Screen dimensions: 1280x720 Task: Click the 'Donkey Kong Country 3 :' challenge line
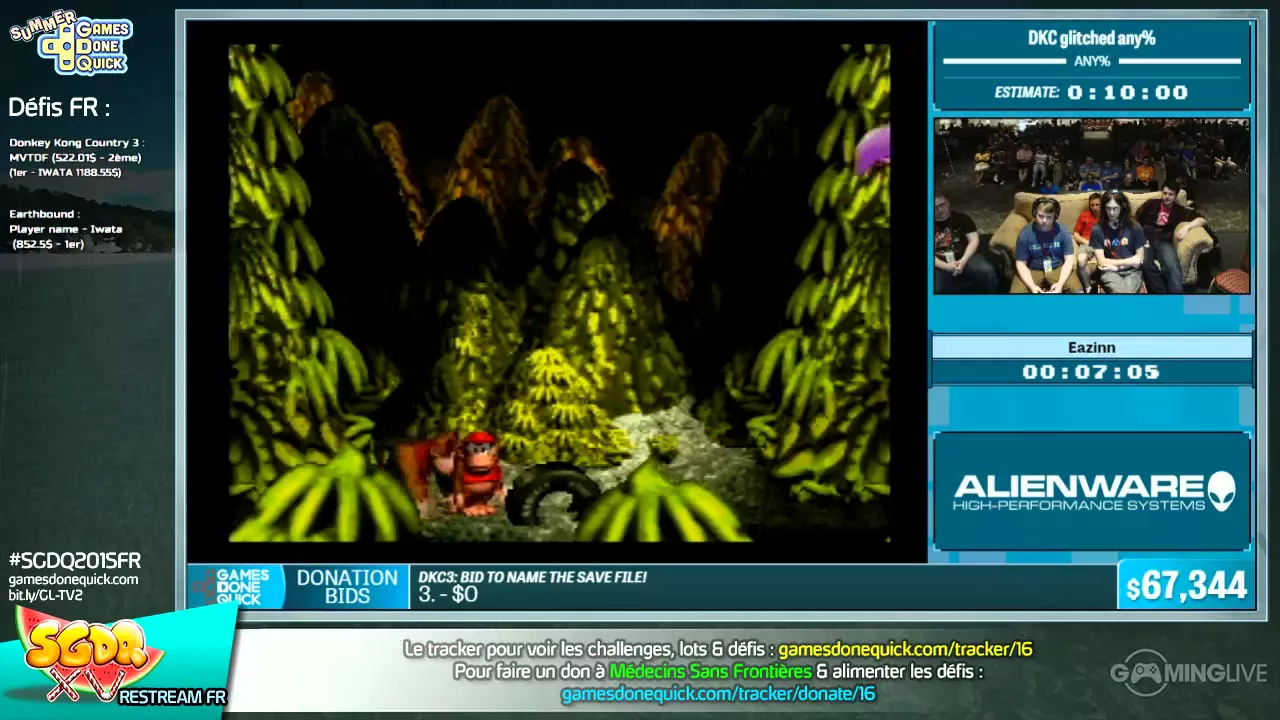(76, 142)
